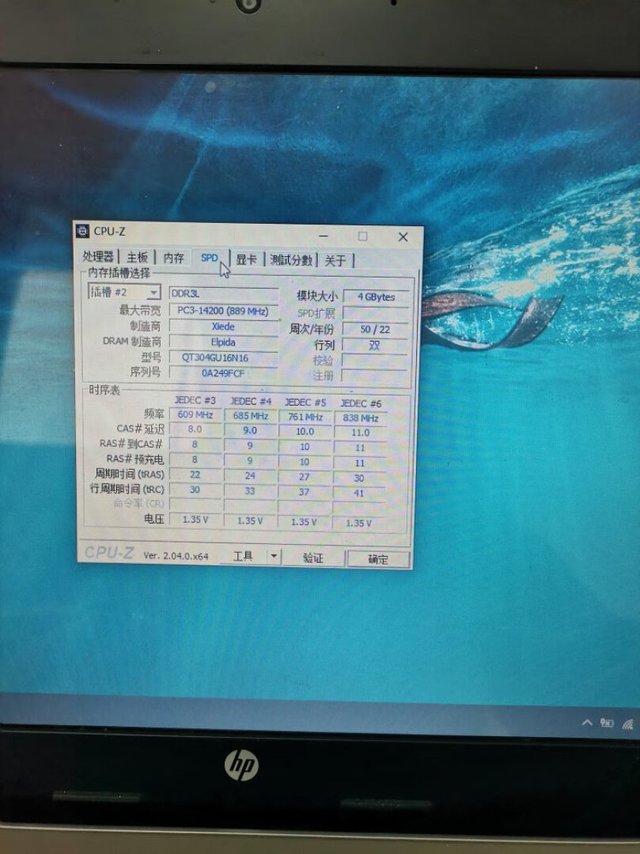This screenshot has width=640, height=854.
Task: Select the PC3-14200 (889 MHz) value
Action: [x=223, y=311]
